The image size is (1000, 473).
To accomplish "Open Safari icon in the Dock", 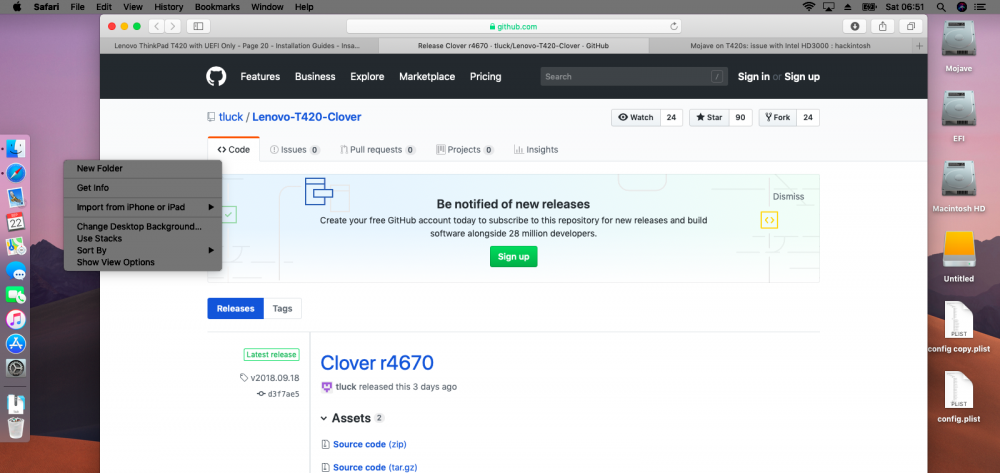I will click(x=16, y=173).
